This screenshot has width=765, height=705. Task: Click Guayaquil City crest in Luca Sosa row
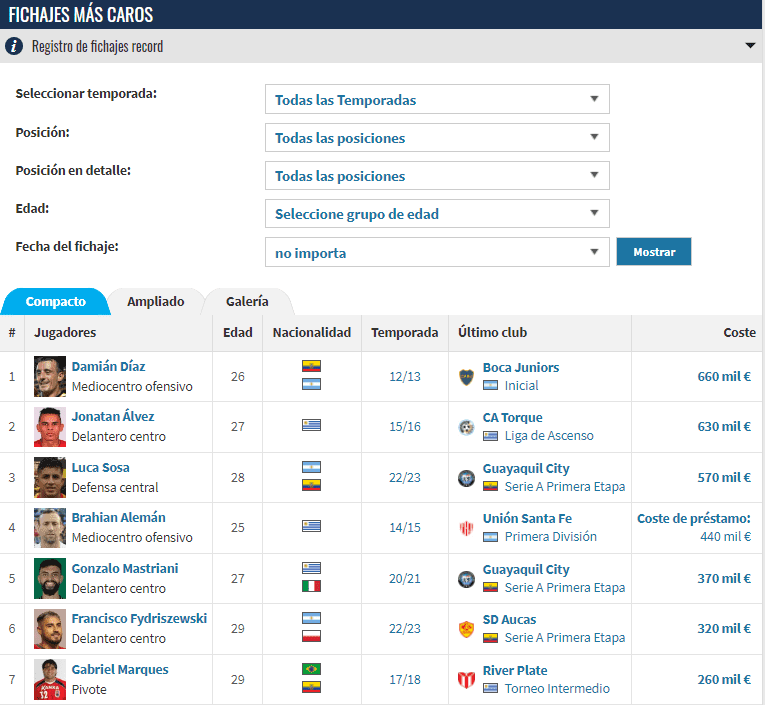pos(466,478)
